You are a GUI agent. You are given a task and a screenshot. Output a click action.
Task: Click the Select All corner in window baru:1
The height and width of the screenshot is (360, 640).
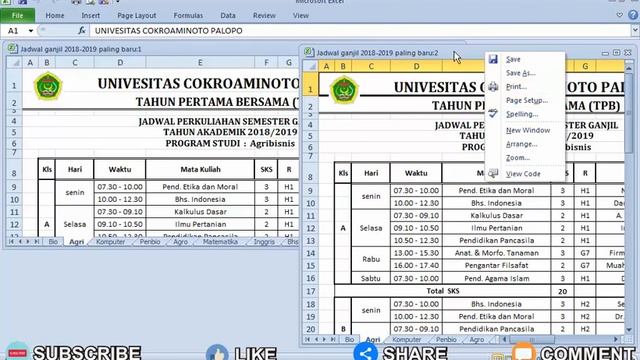(x=14, y=62)
